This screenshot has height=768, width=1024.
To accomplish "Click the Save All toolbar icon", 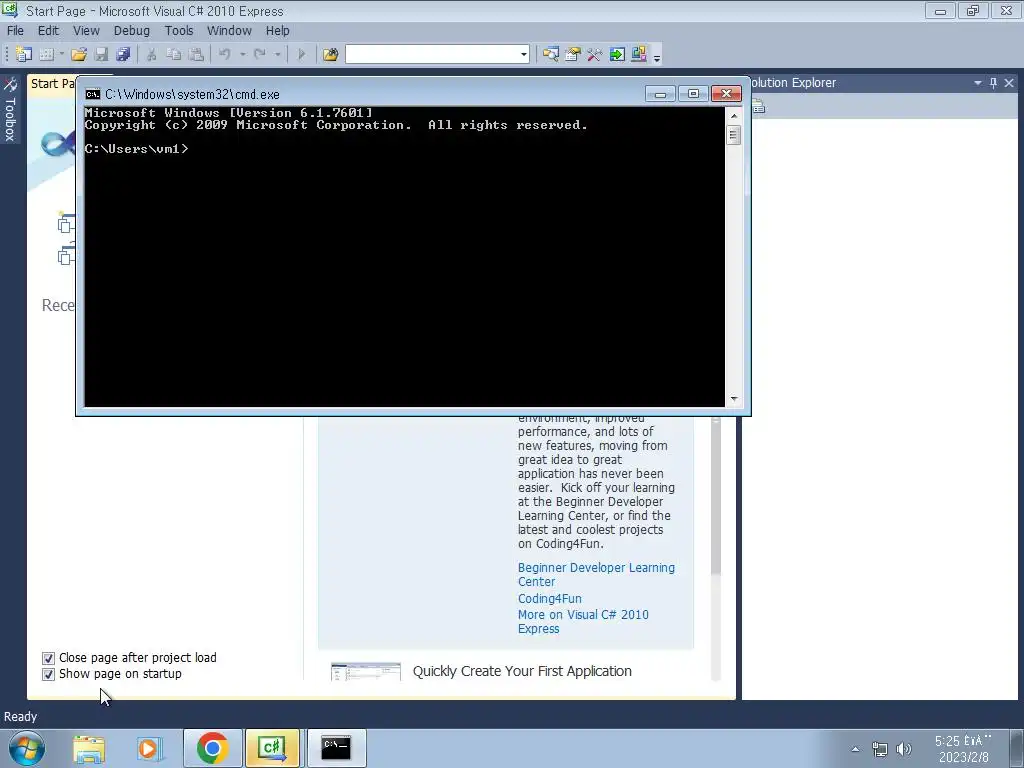I will [123, 54].
